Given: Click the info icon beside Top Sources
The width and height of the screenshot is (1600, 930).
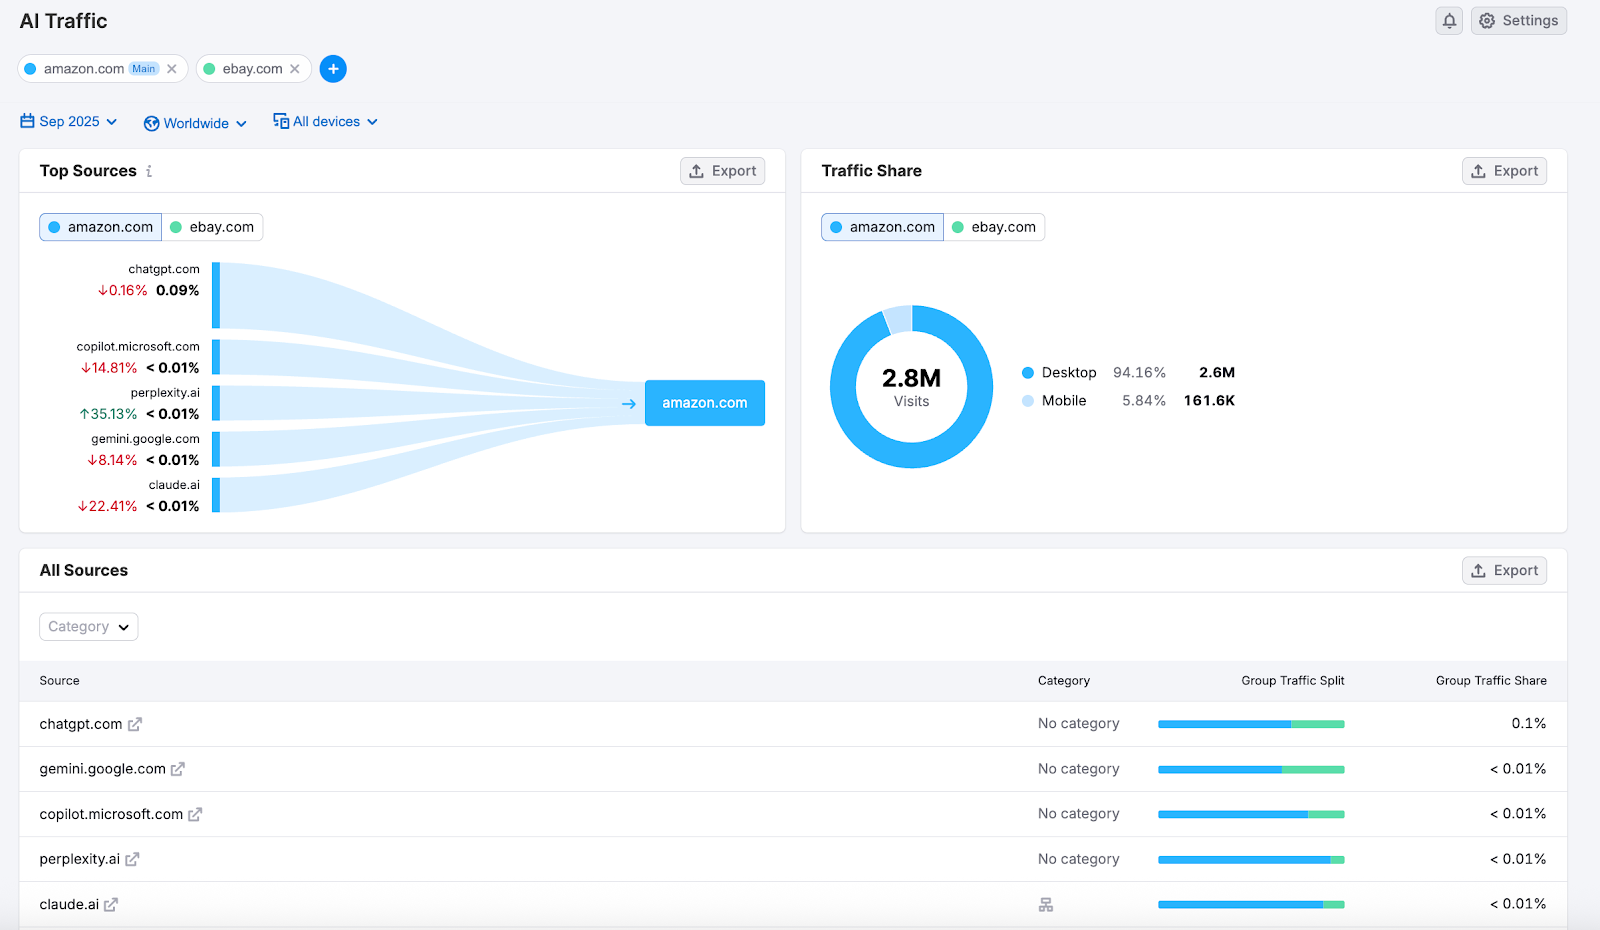Looking at the screenshot, I should 149,171.
